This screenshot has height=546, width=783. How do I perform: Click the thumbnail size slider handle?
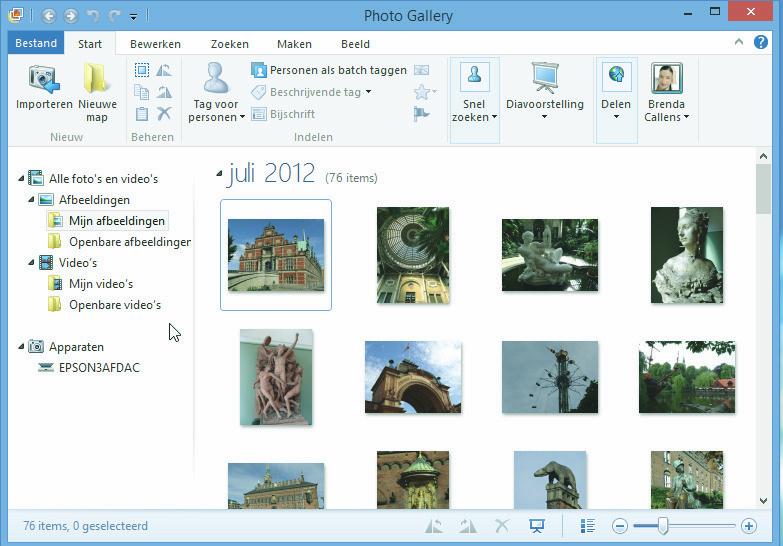click(x=662, y=526)
